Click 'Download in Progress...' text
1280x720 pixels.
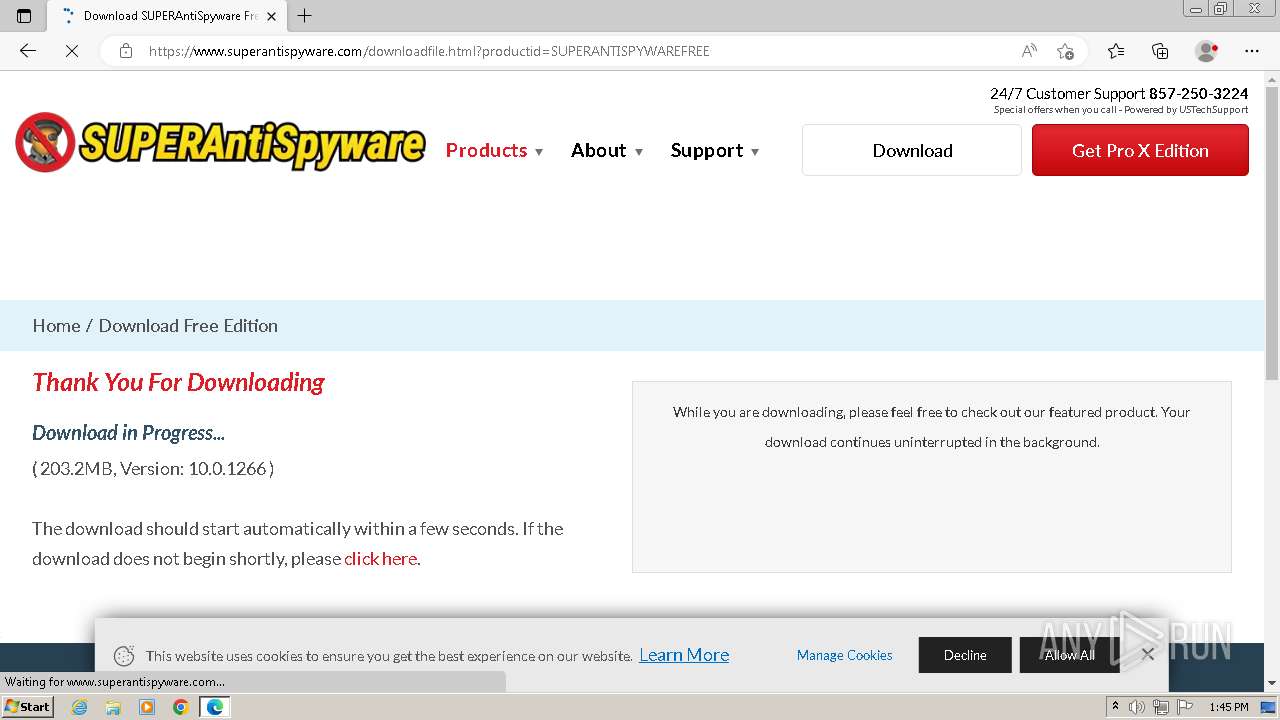pos(128,433)
